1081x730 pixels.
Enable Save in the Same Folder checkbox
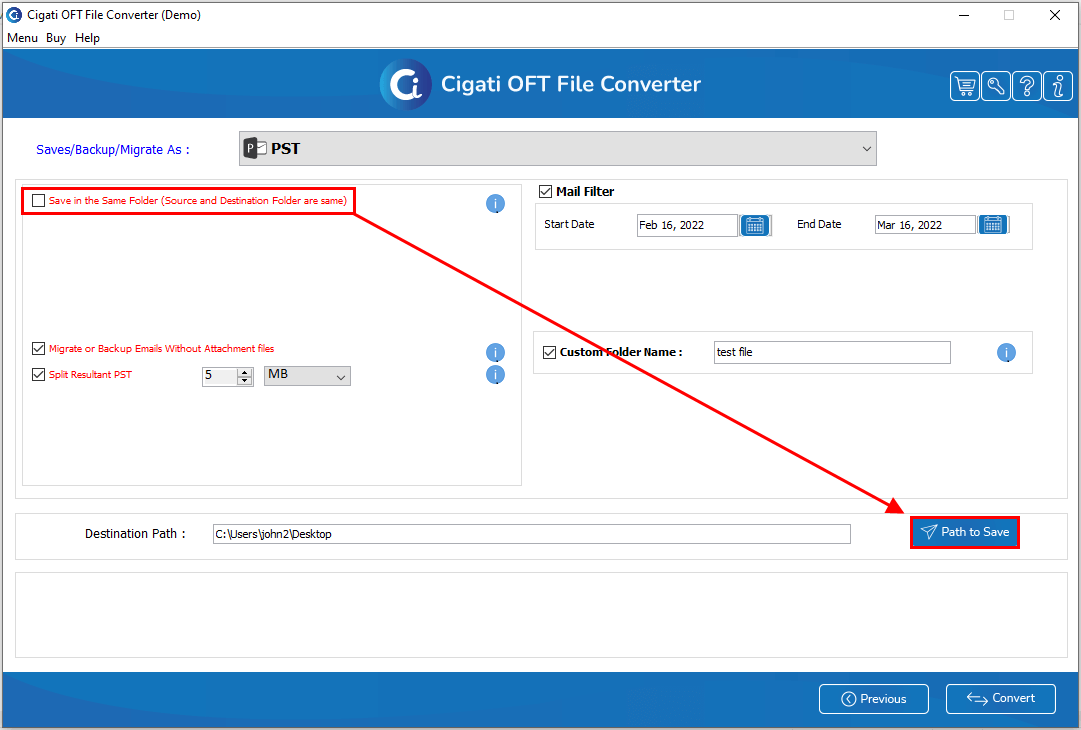pos(39,201)
